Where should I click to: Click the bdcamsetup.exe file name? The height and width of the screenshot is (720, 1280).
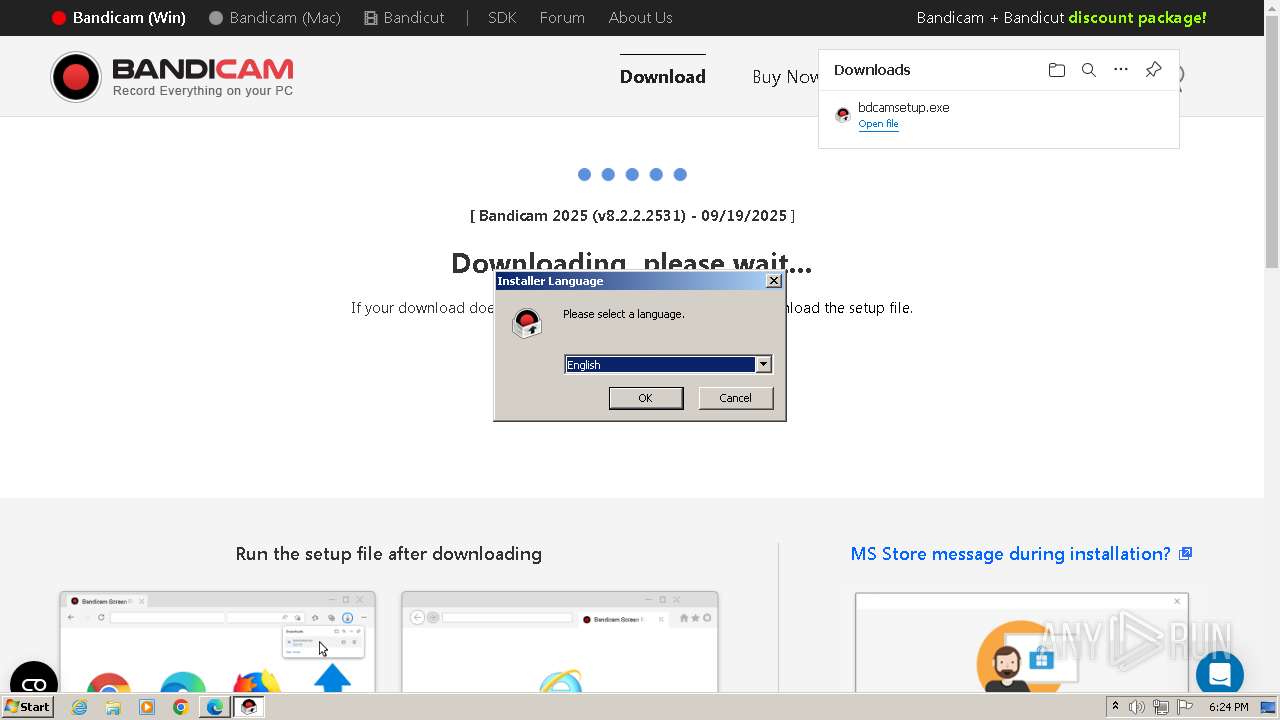(904, 107)
